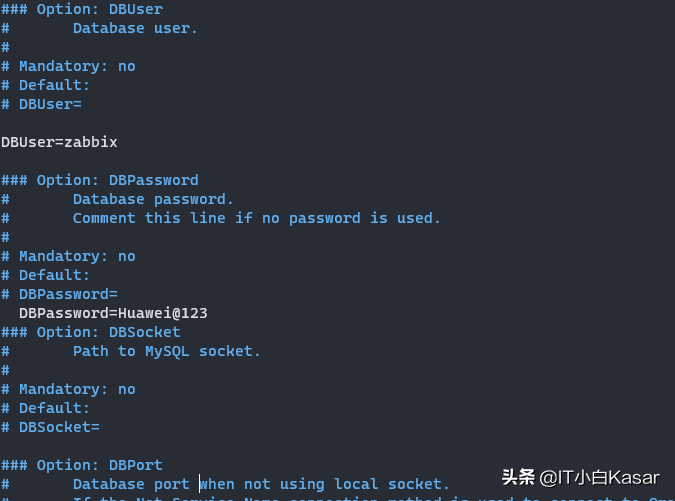Click the word 'zabbix' in DBUser value
The height and width of the screenshot is (501, 675).
(91, 142)
